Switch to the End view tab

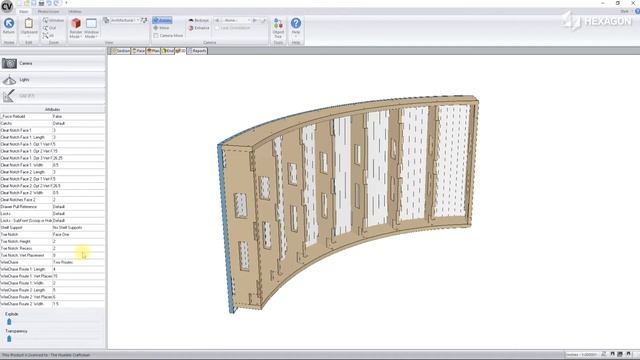168,51
